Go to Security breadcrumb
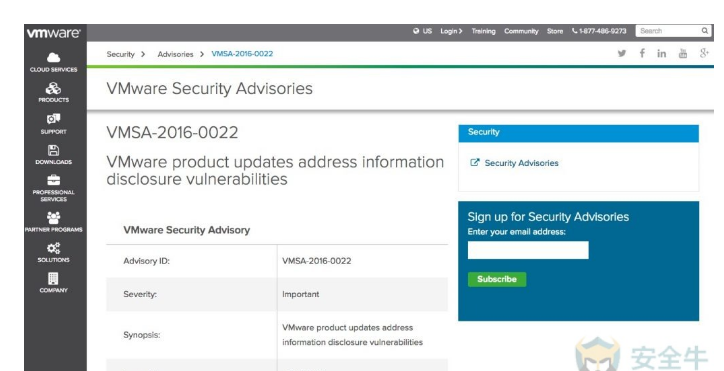Image resolution: width=724 pixels, height=371 pixels. (121, 54)
